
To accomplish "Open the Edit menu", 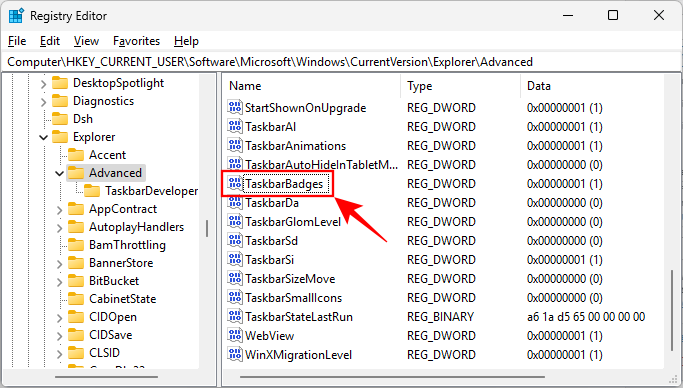I will [50, 41].
